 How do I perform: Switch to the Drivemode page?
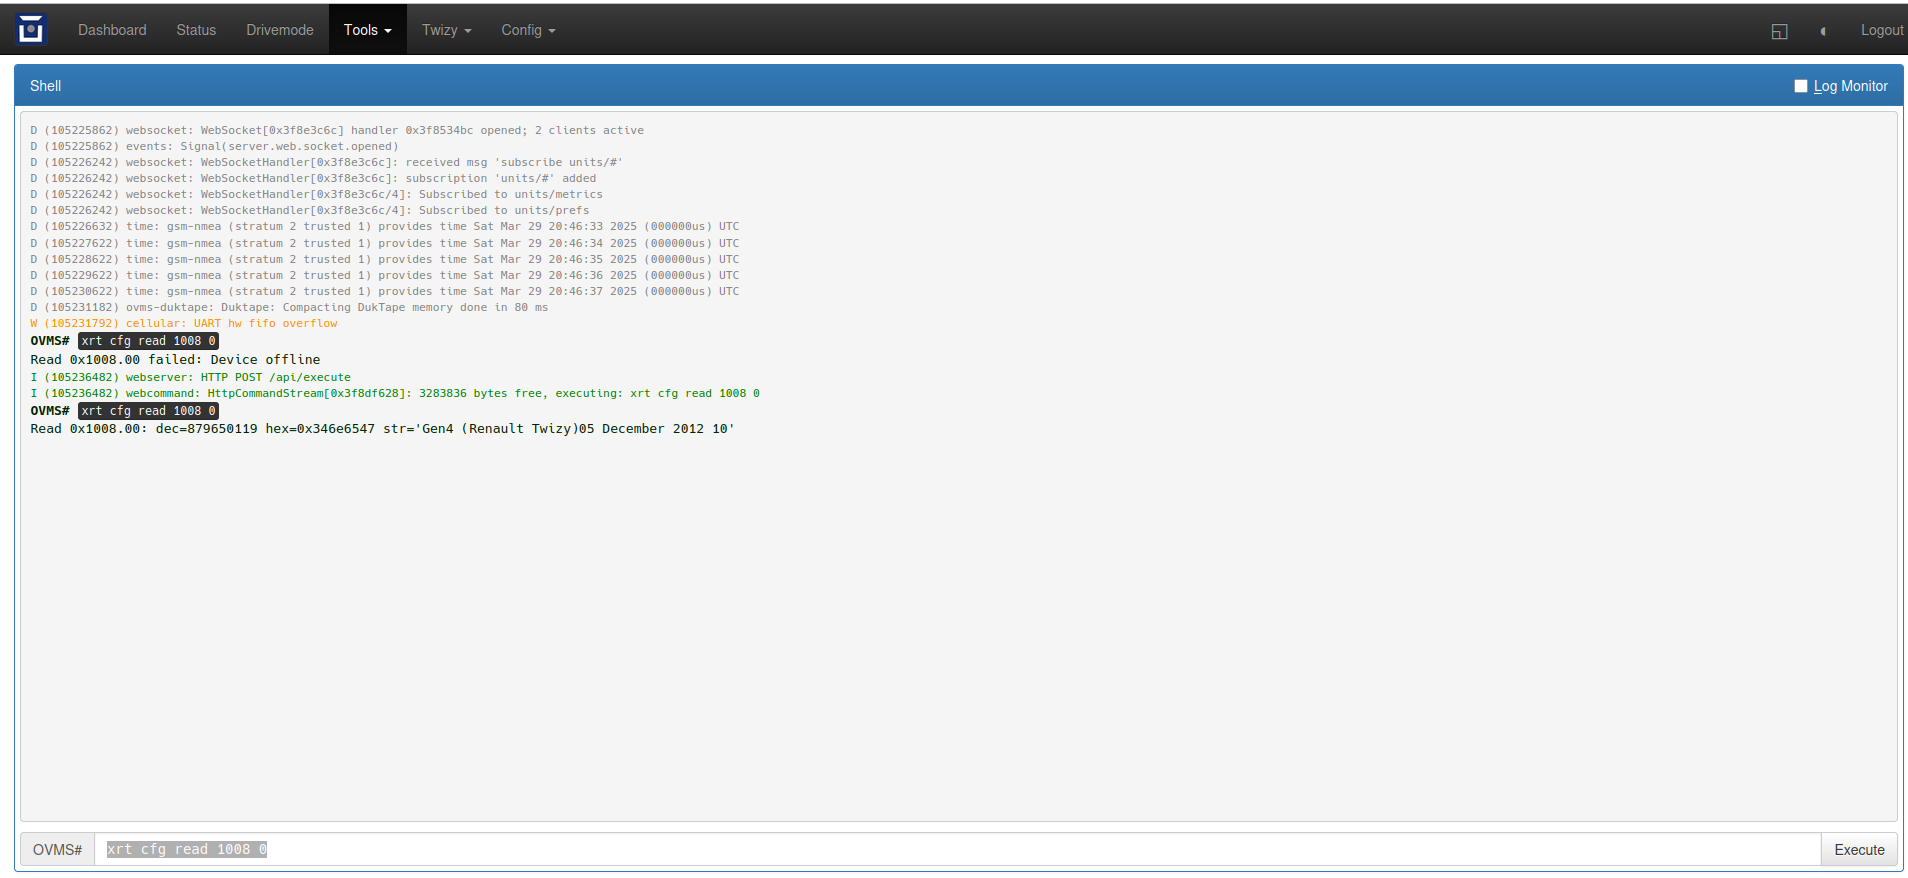280,30
